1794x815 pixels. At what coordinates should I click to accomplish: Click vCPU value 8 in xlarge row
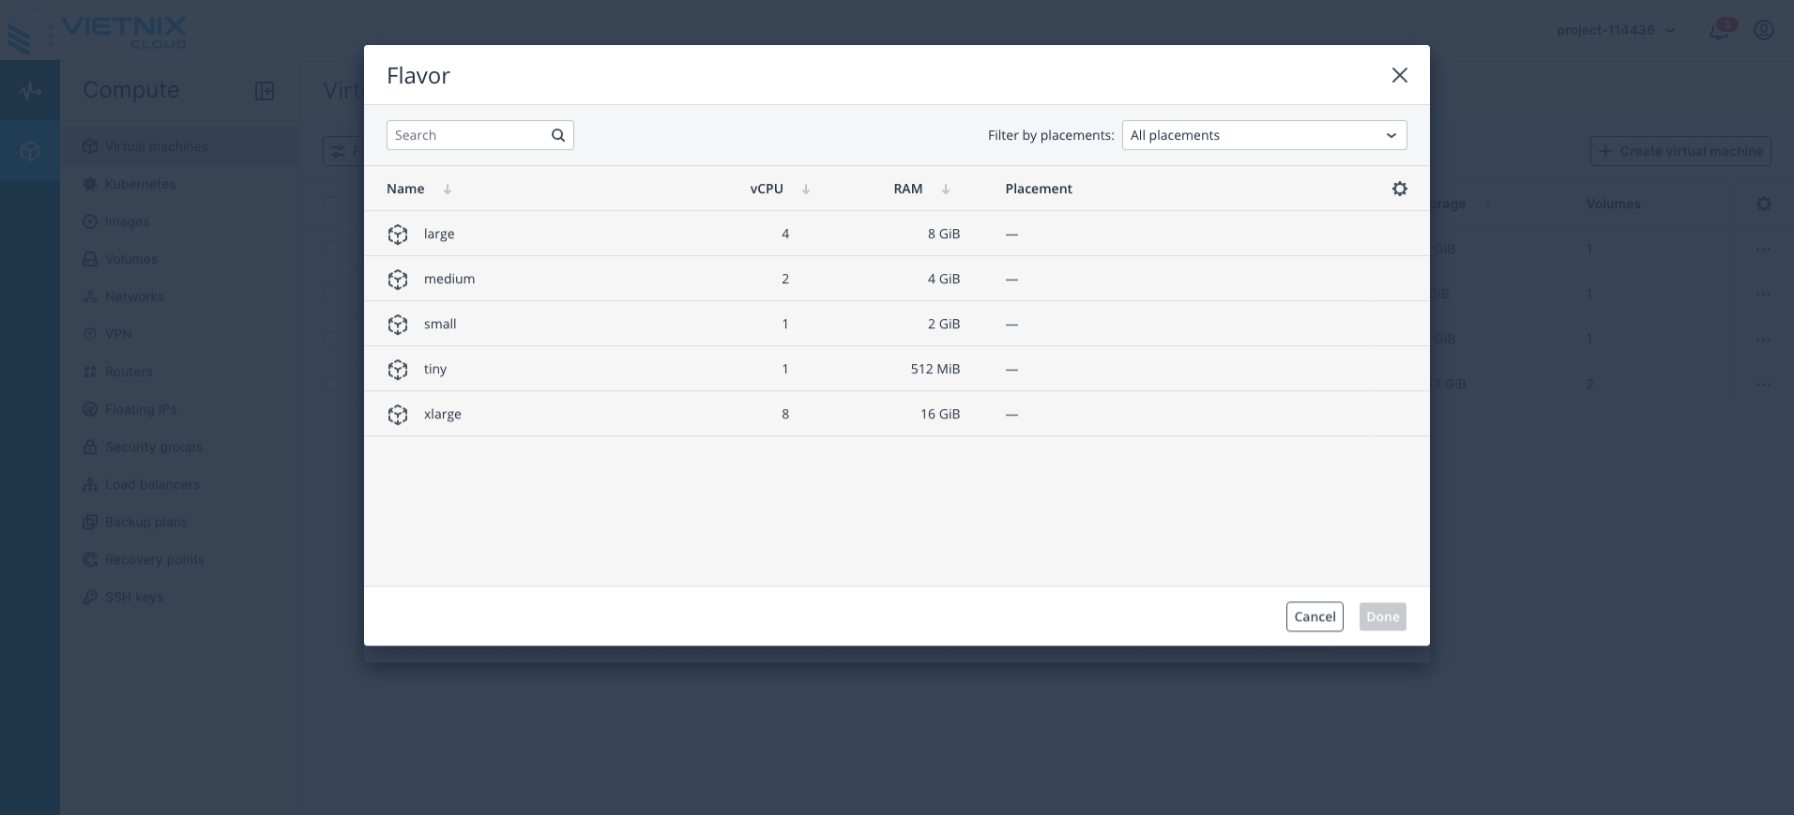785,414
